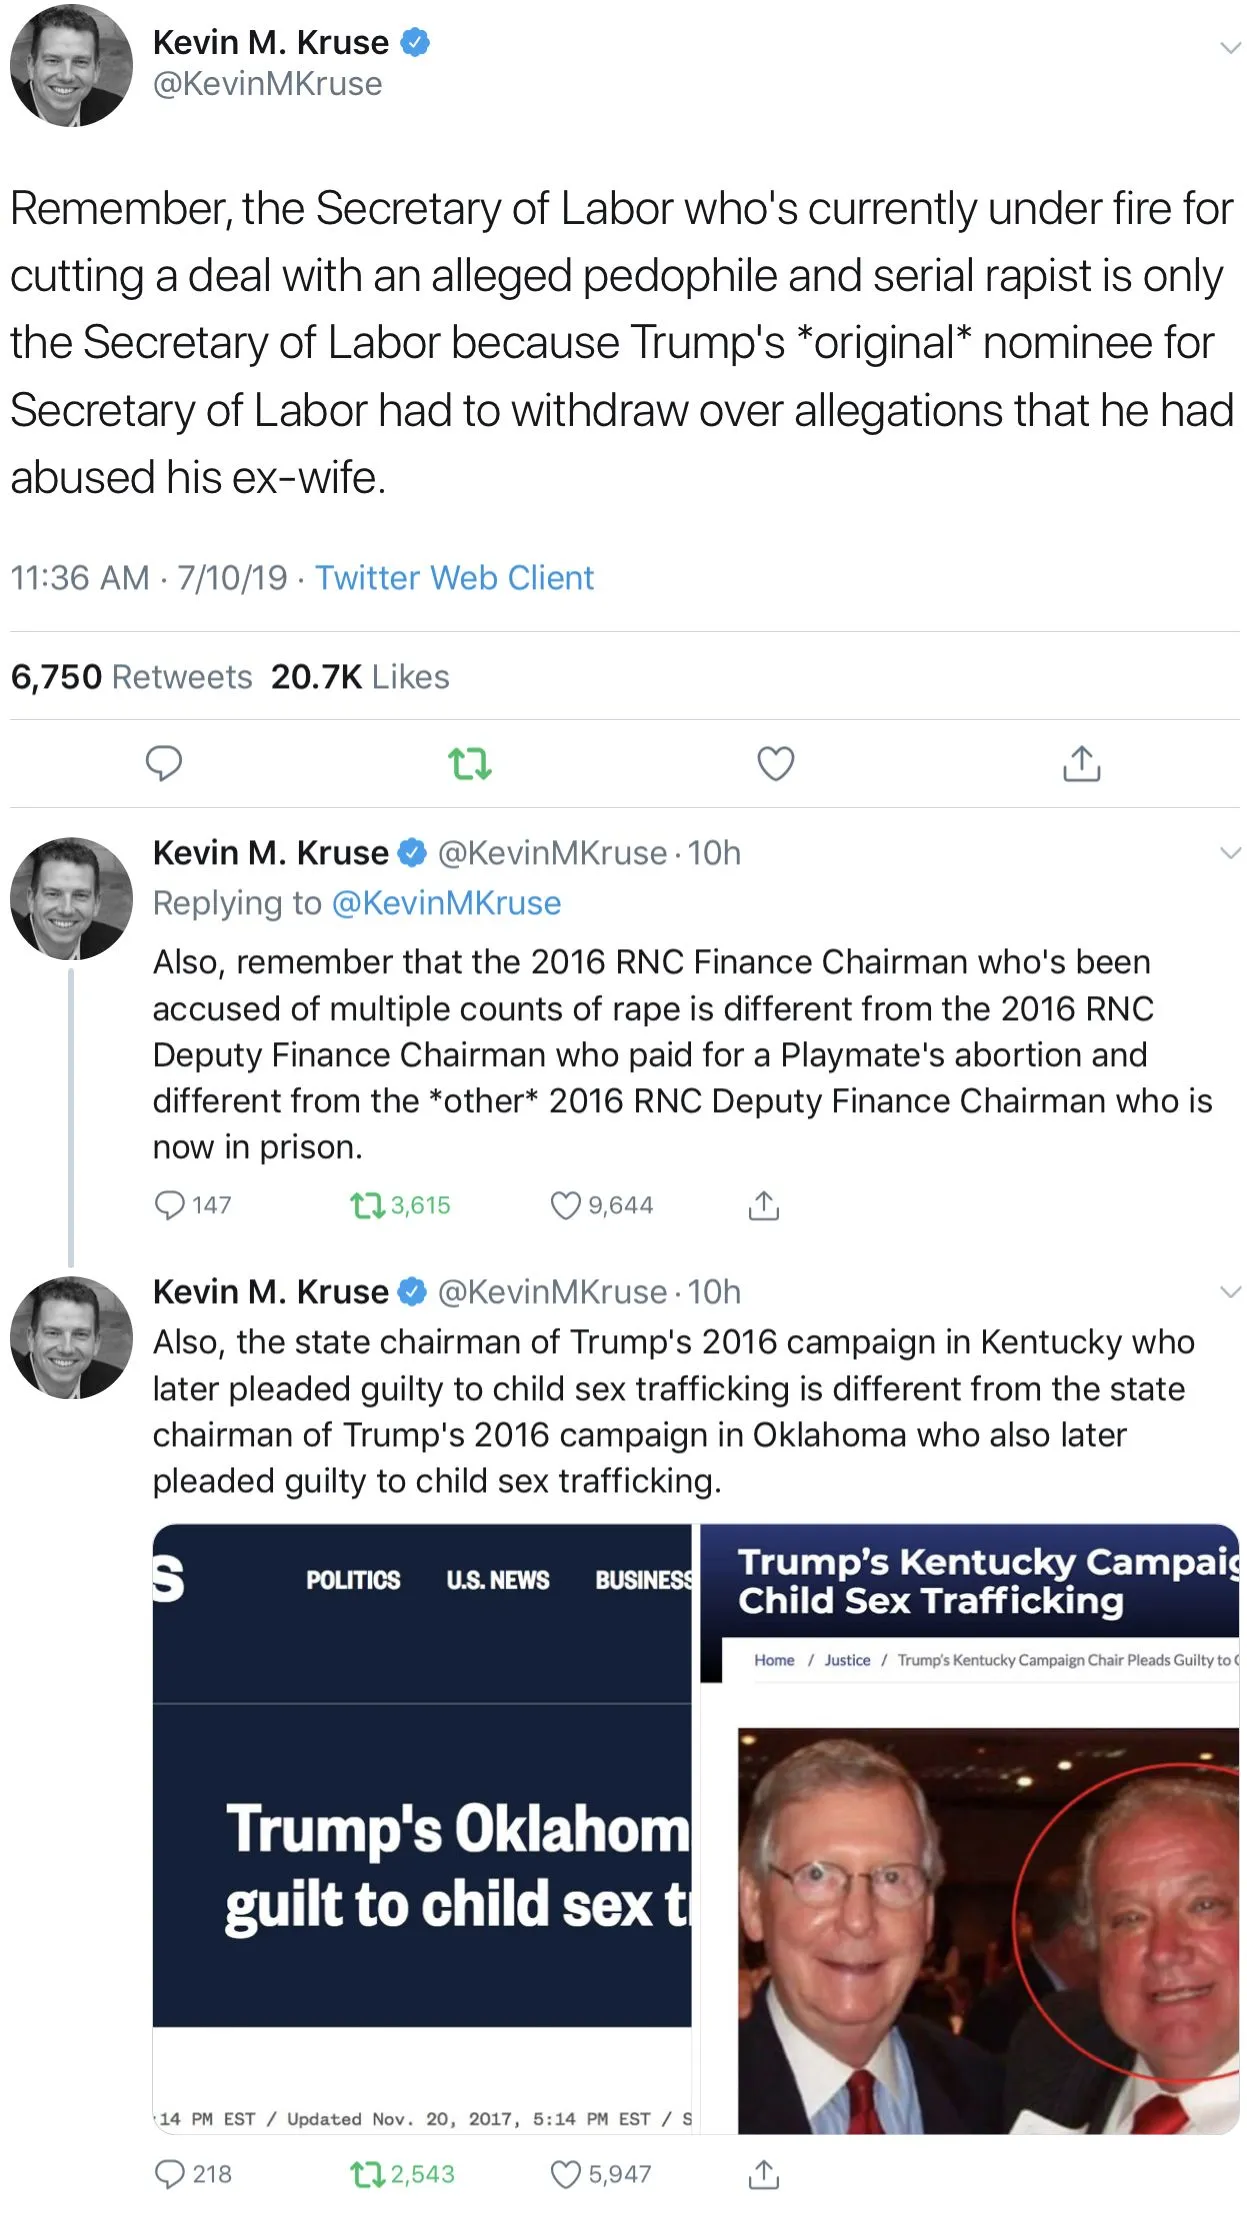The image size is (1247, 2215).
Task: Open the Twitter Web Client link
Action: (x=454, y=578)
